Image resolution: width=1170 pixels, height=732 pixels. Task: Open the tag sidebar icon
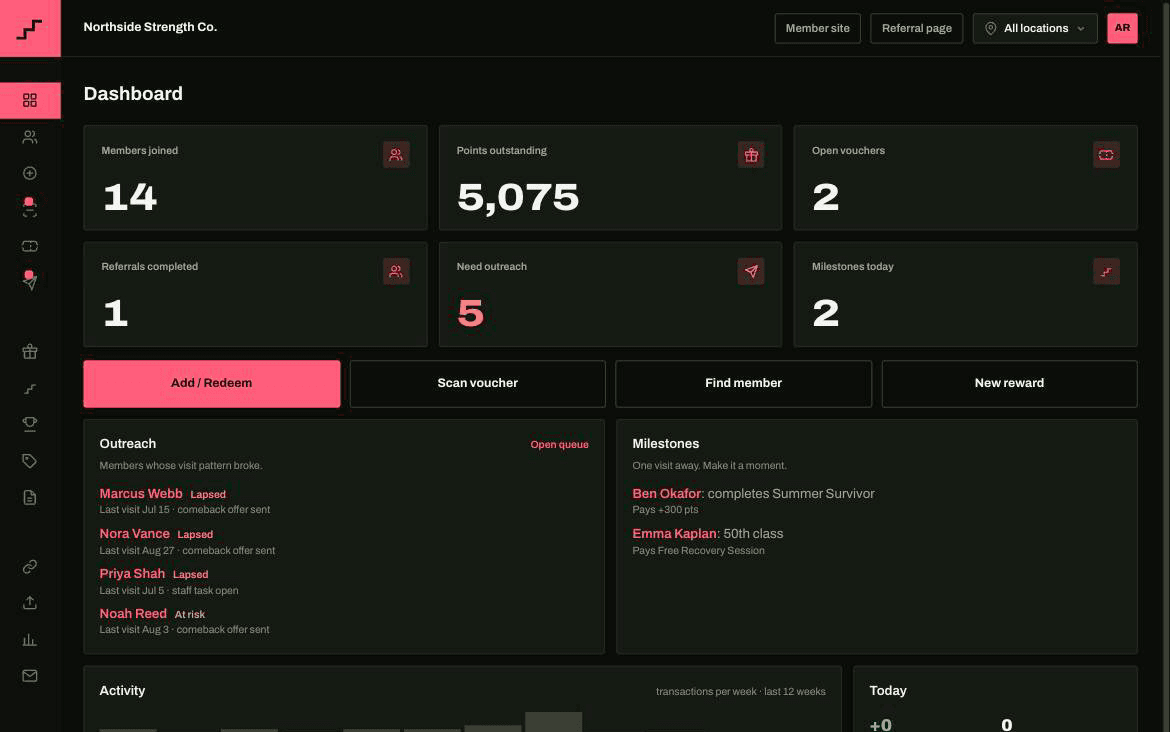(x=30, y=461)
